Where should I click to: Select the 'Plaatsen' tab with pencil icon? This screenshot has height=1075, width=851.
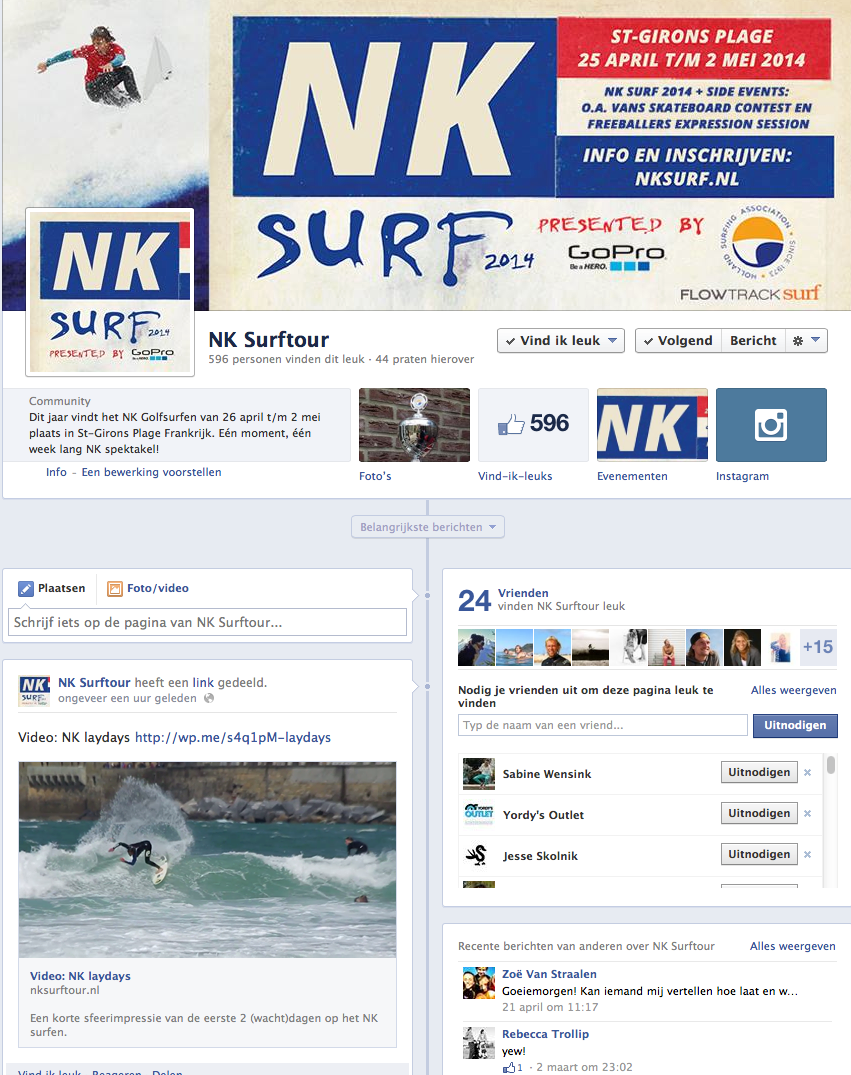[x=52, y=588]
